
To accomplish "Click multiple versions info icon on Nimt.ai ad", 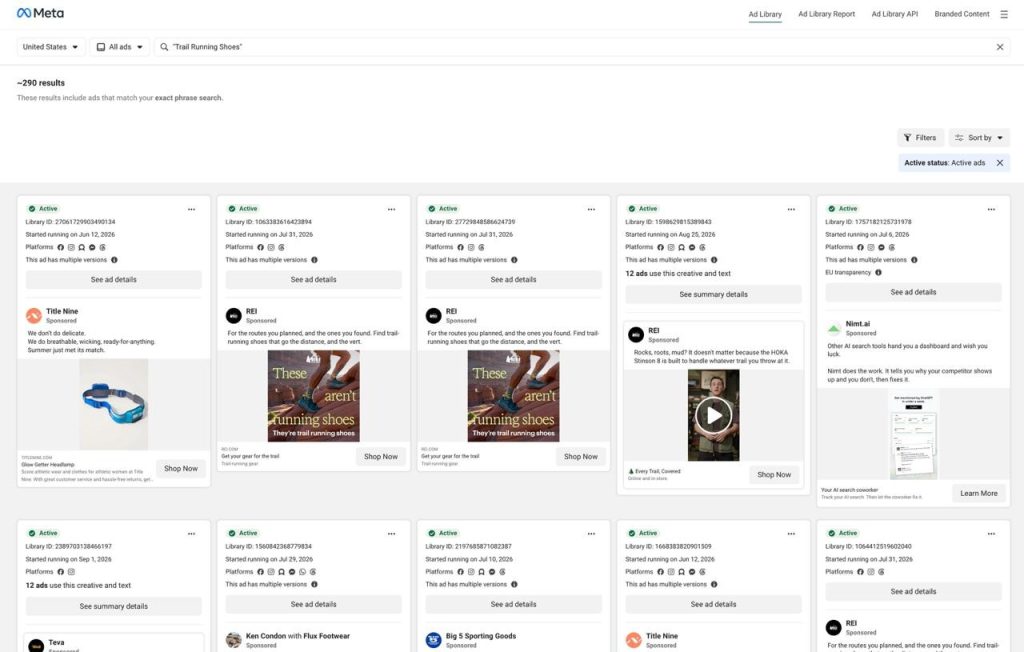I will point(914,260).
